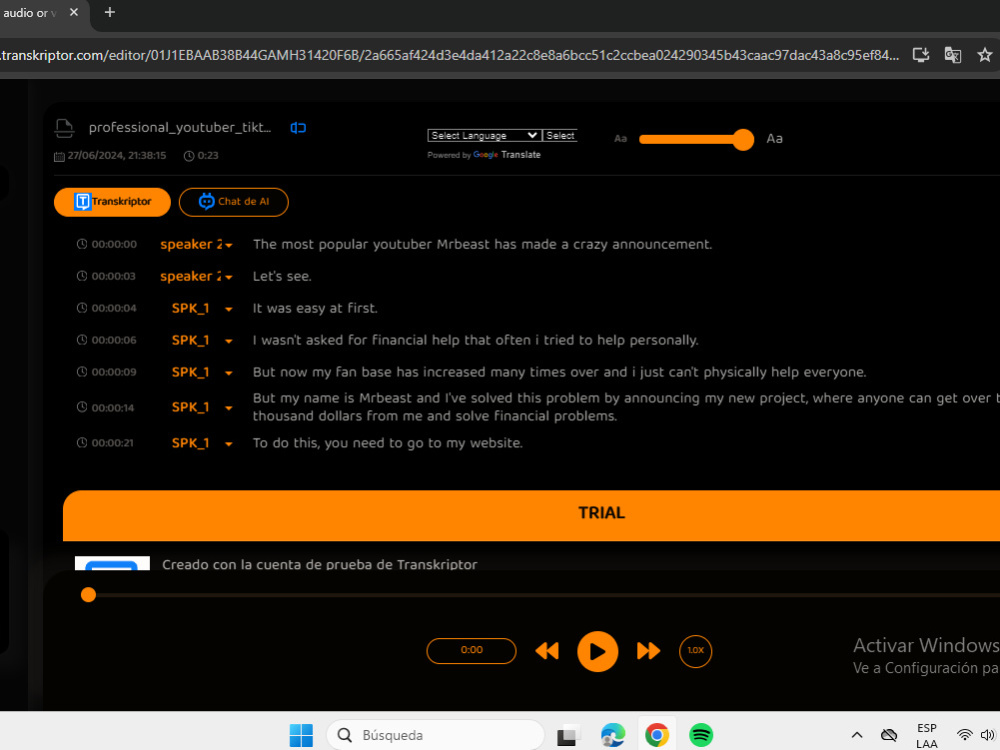This screenshot has width=1000, height=750.
Task: Open the Windows Start menu
Action: [x=301, y=735]
